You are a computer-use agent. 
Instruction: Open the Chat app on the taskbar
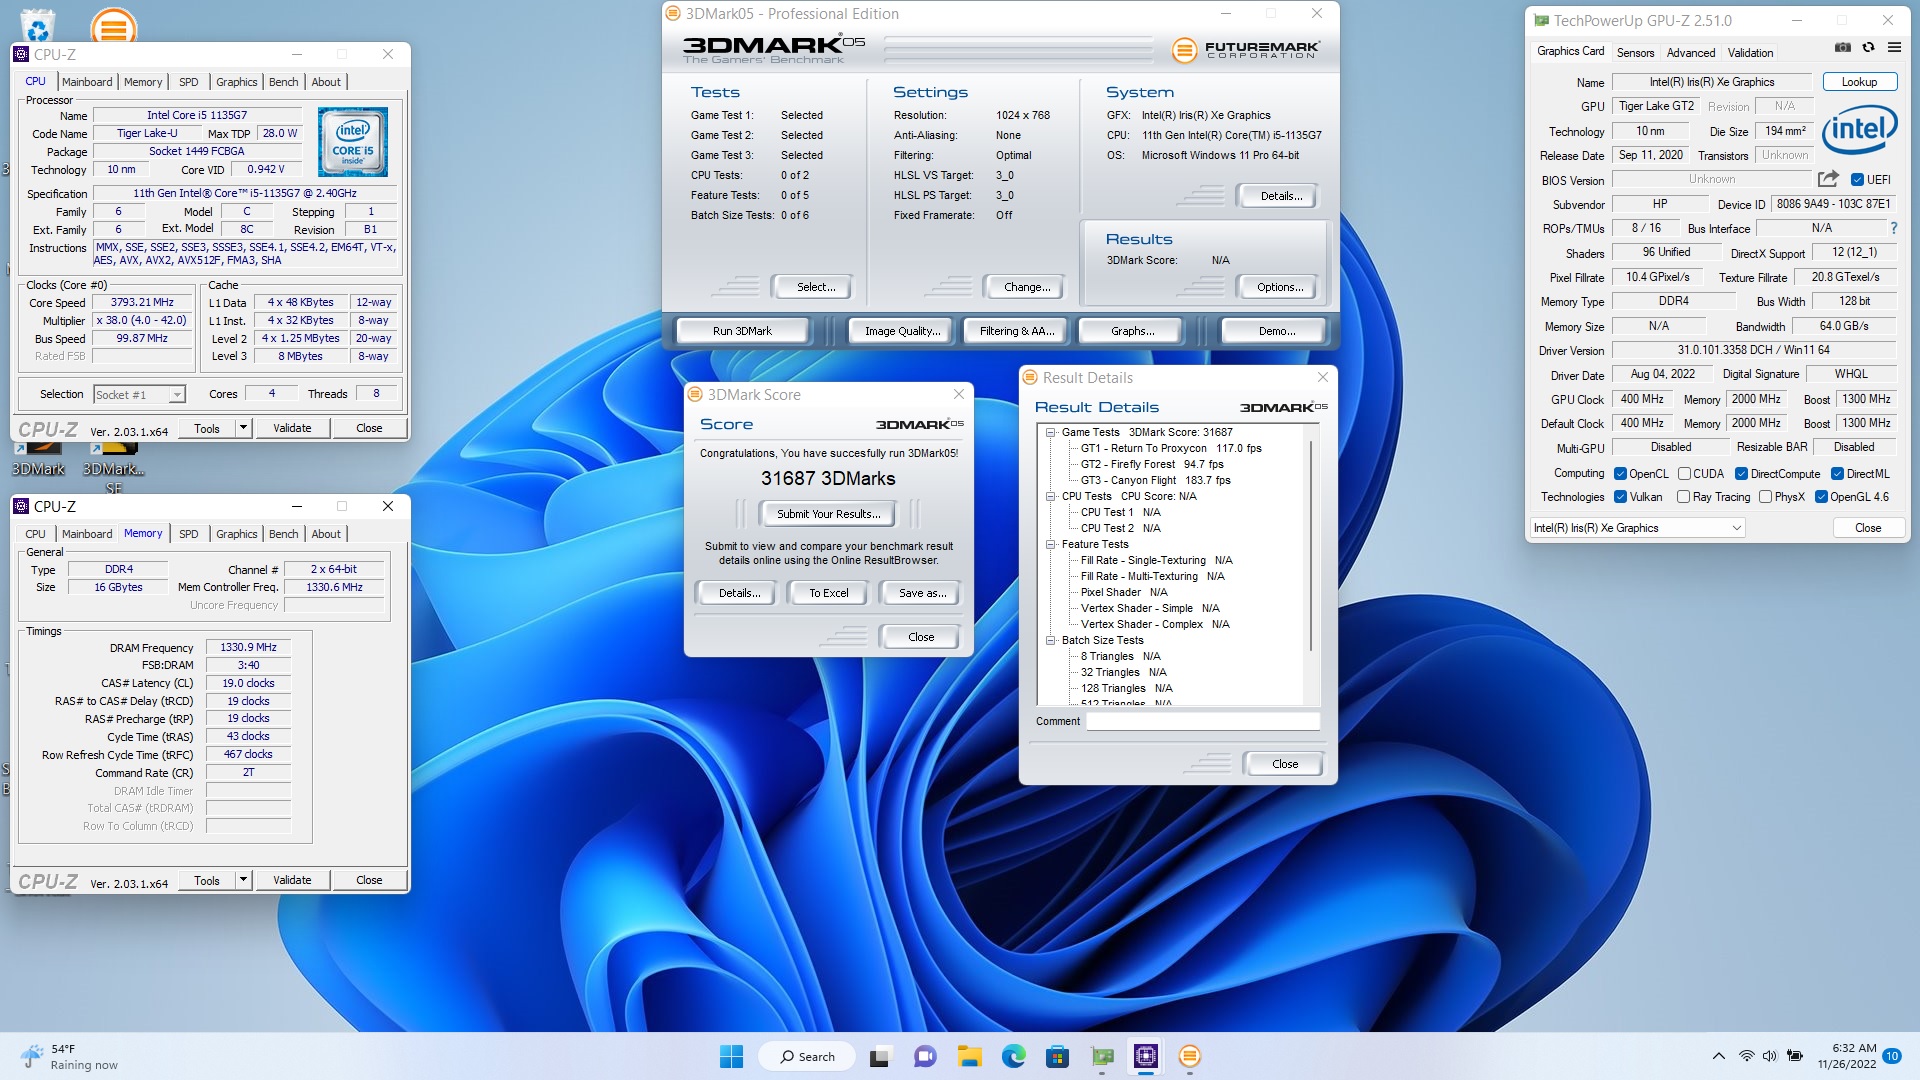click(x=925, y=1056)
